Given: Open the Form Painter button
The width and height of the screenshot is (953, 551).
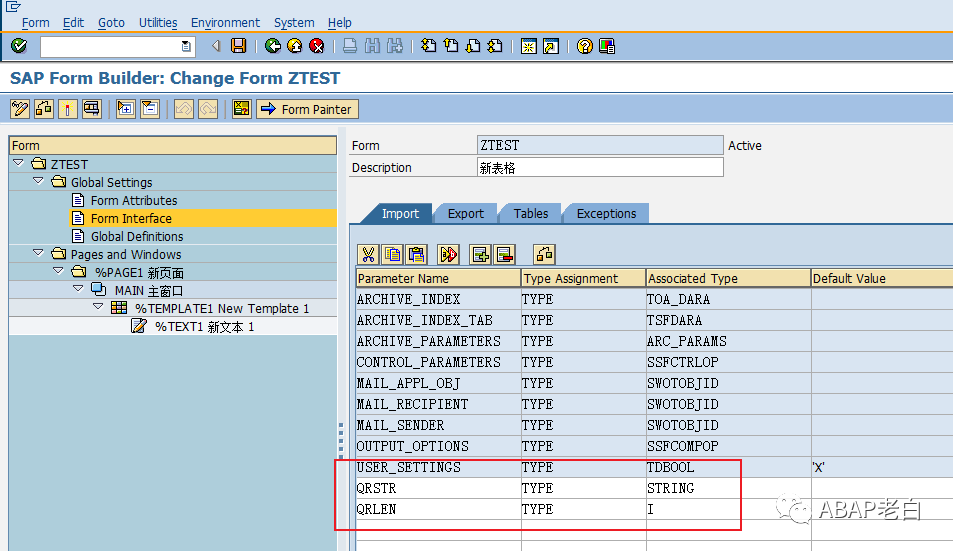Looking at the screenshot, I should (x=308, y=109).
